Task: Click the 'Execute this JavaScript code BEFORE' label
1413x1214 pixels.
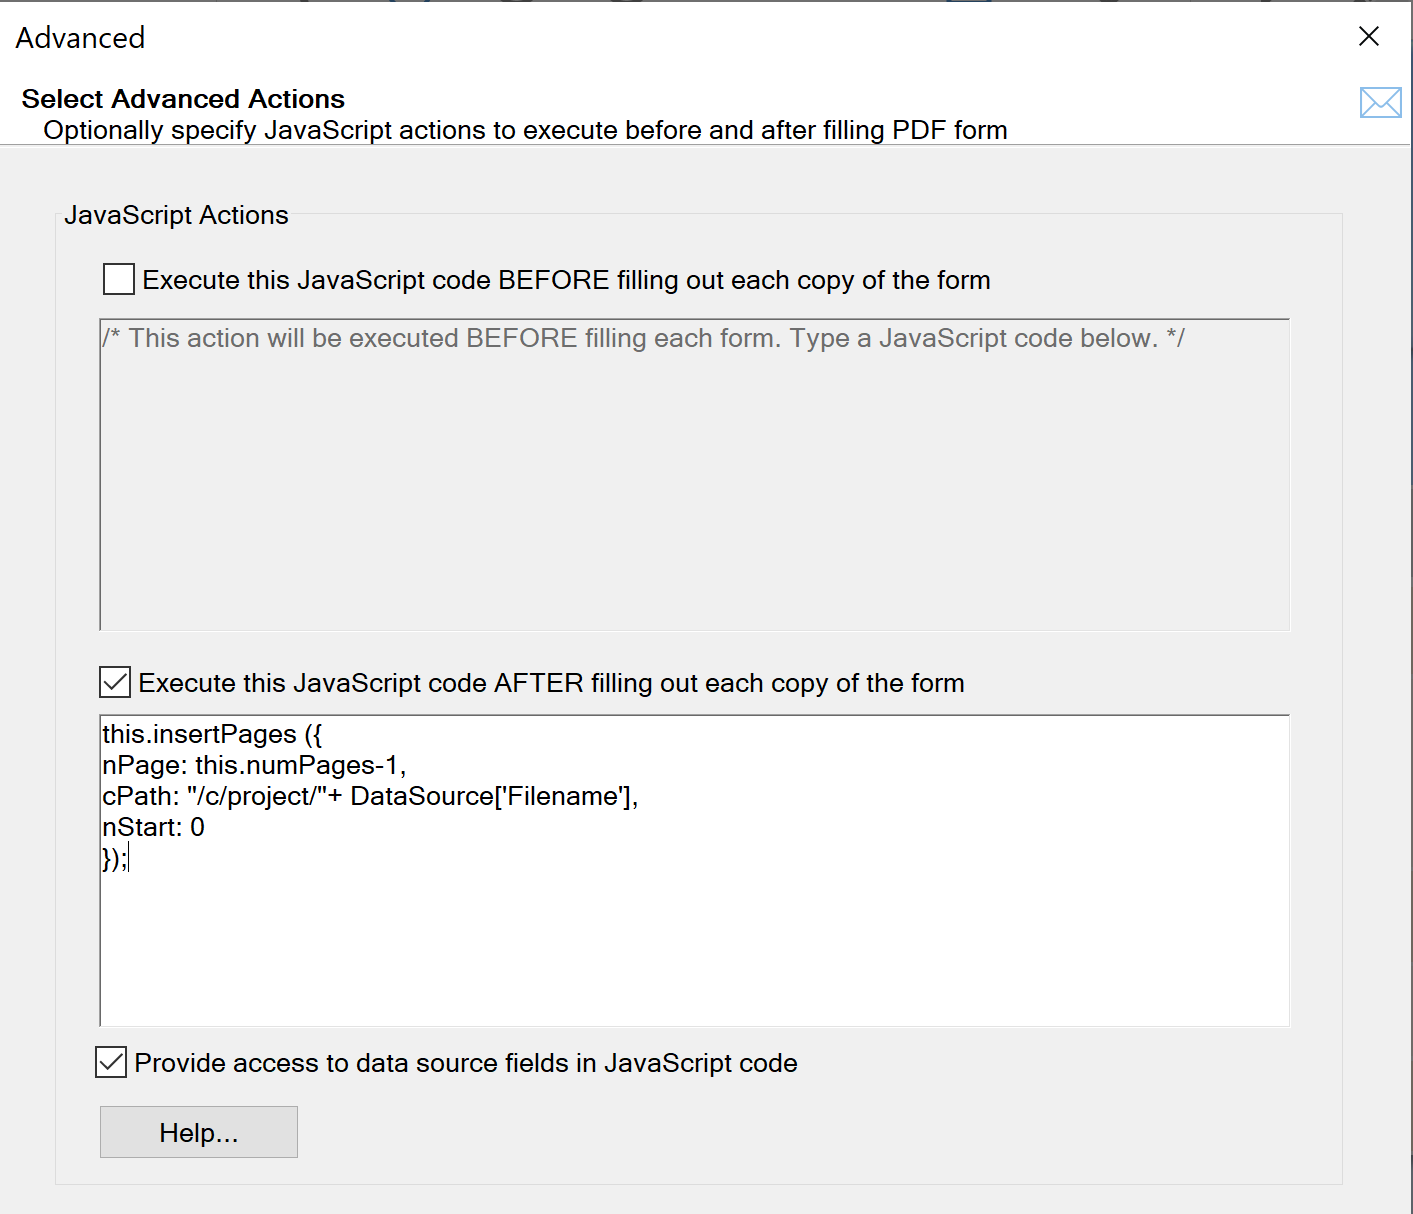Action: pyautogui.click(x=566, y=280)
